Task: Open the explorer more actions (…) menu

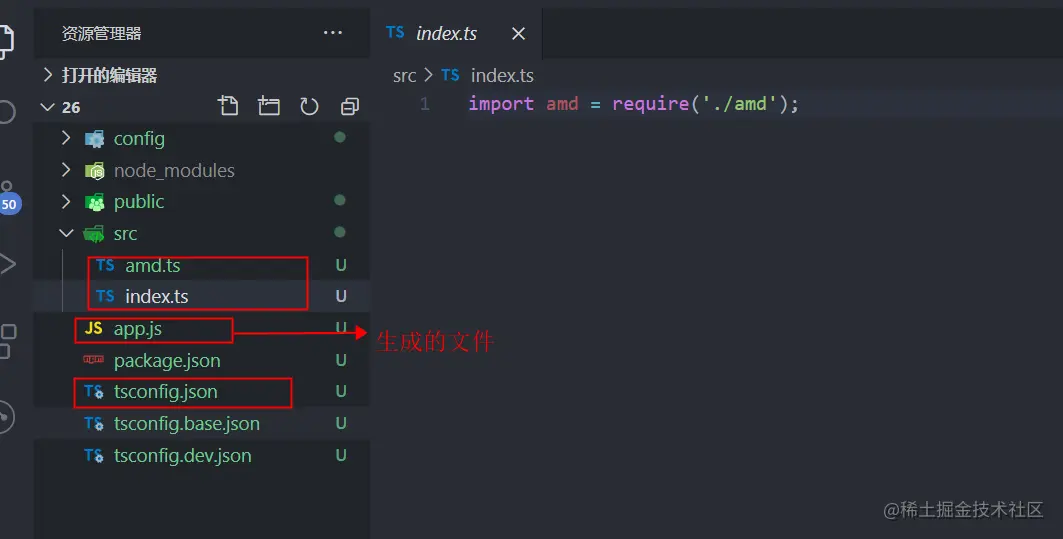Action: pos(332,33)
